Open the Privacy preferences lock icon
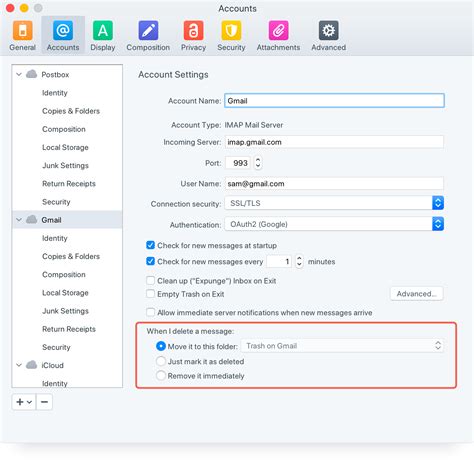This screenshot has width=474, height=461. click(193, 30)
